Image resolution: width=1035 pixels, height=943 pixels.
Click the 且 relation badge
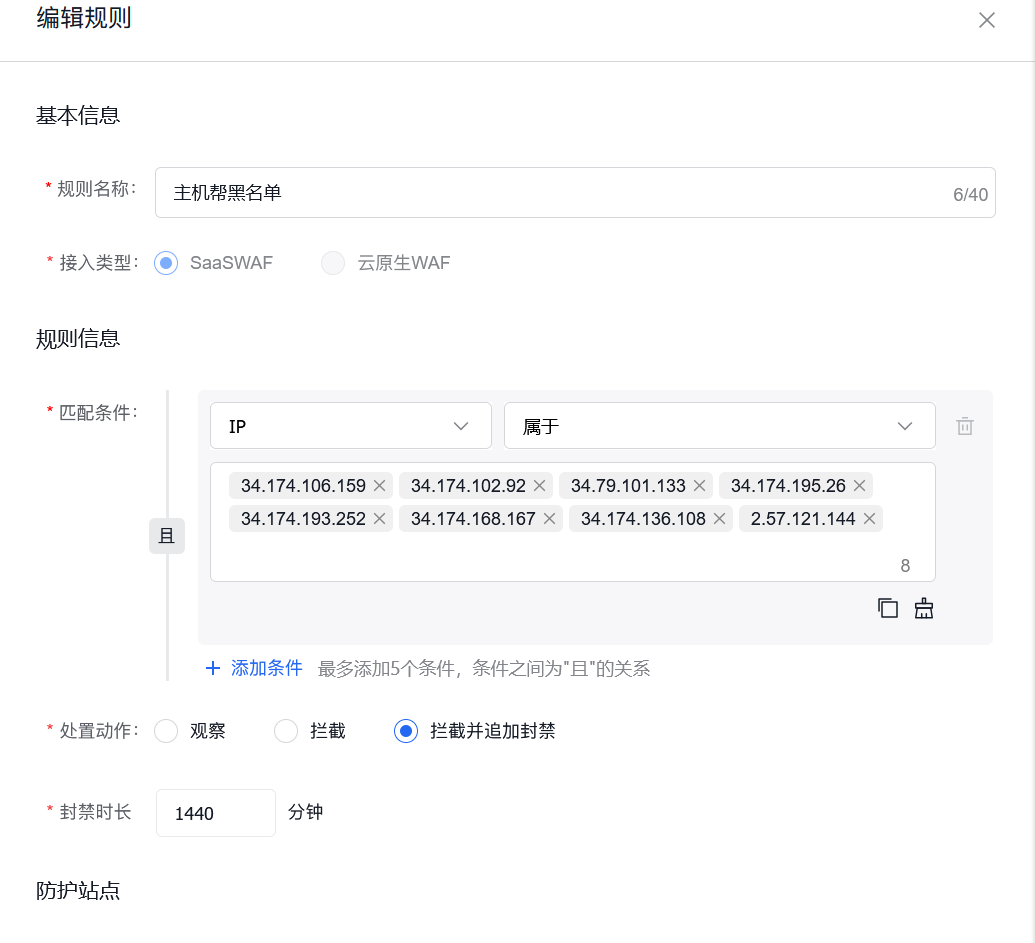tap(166, 536)
